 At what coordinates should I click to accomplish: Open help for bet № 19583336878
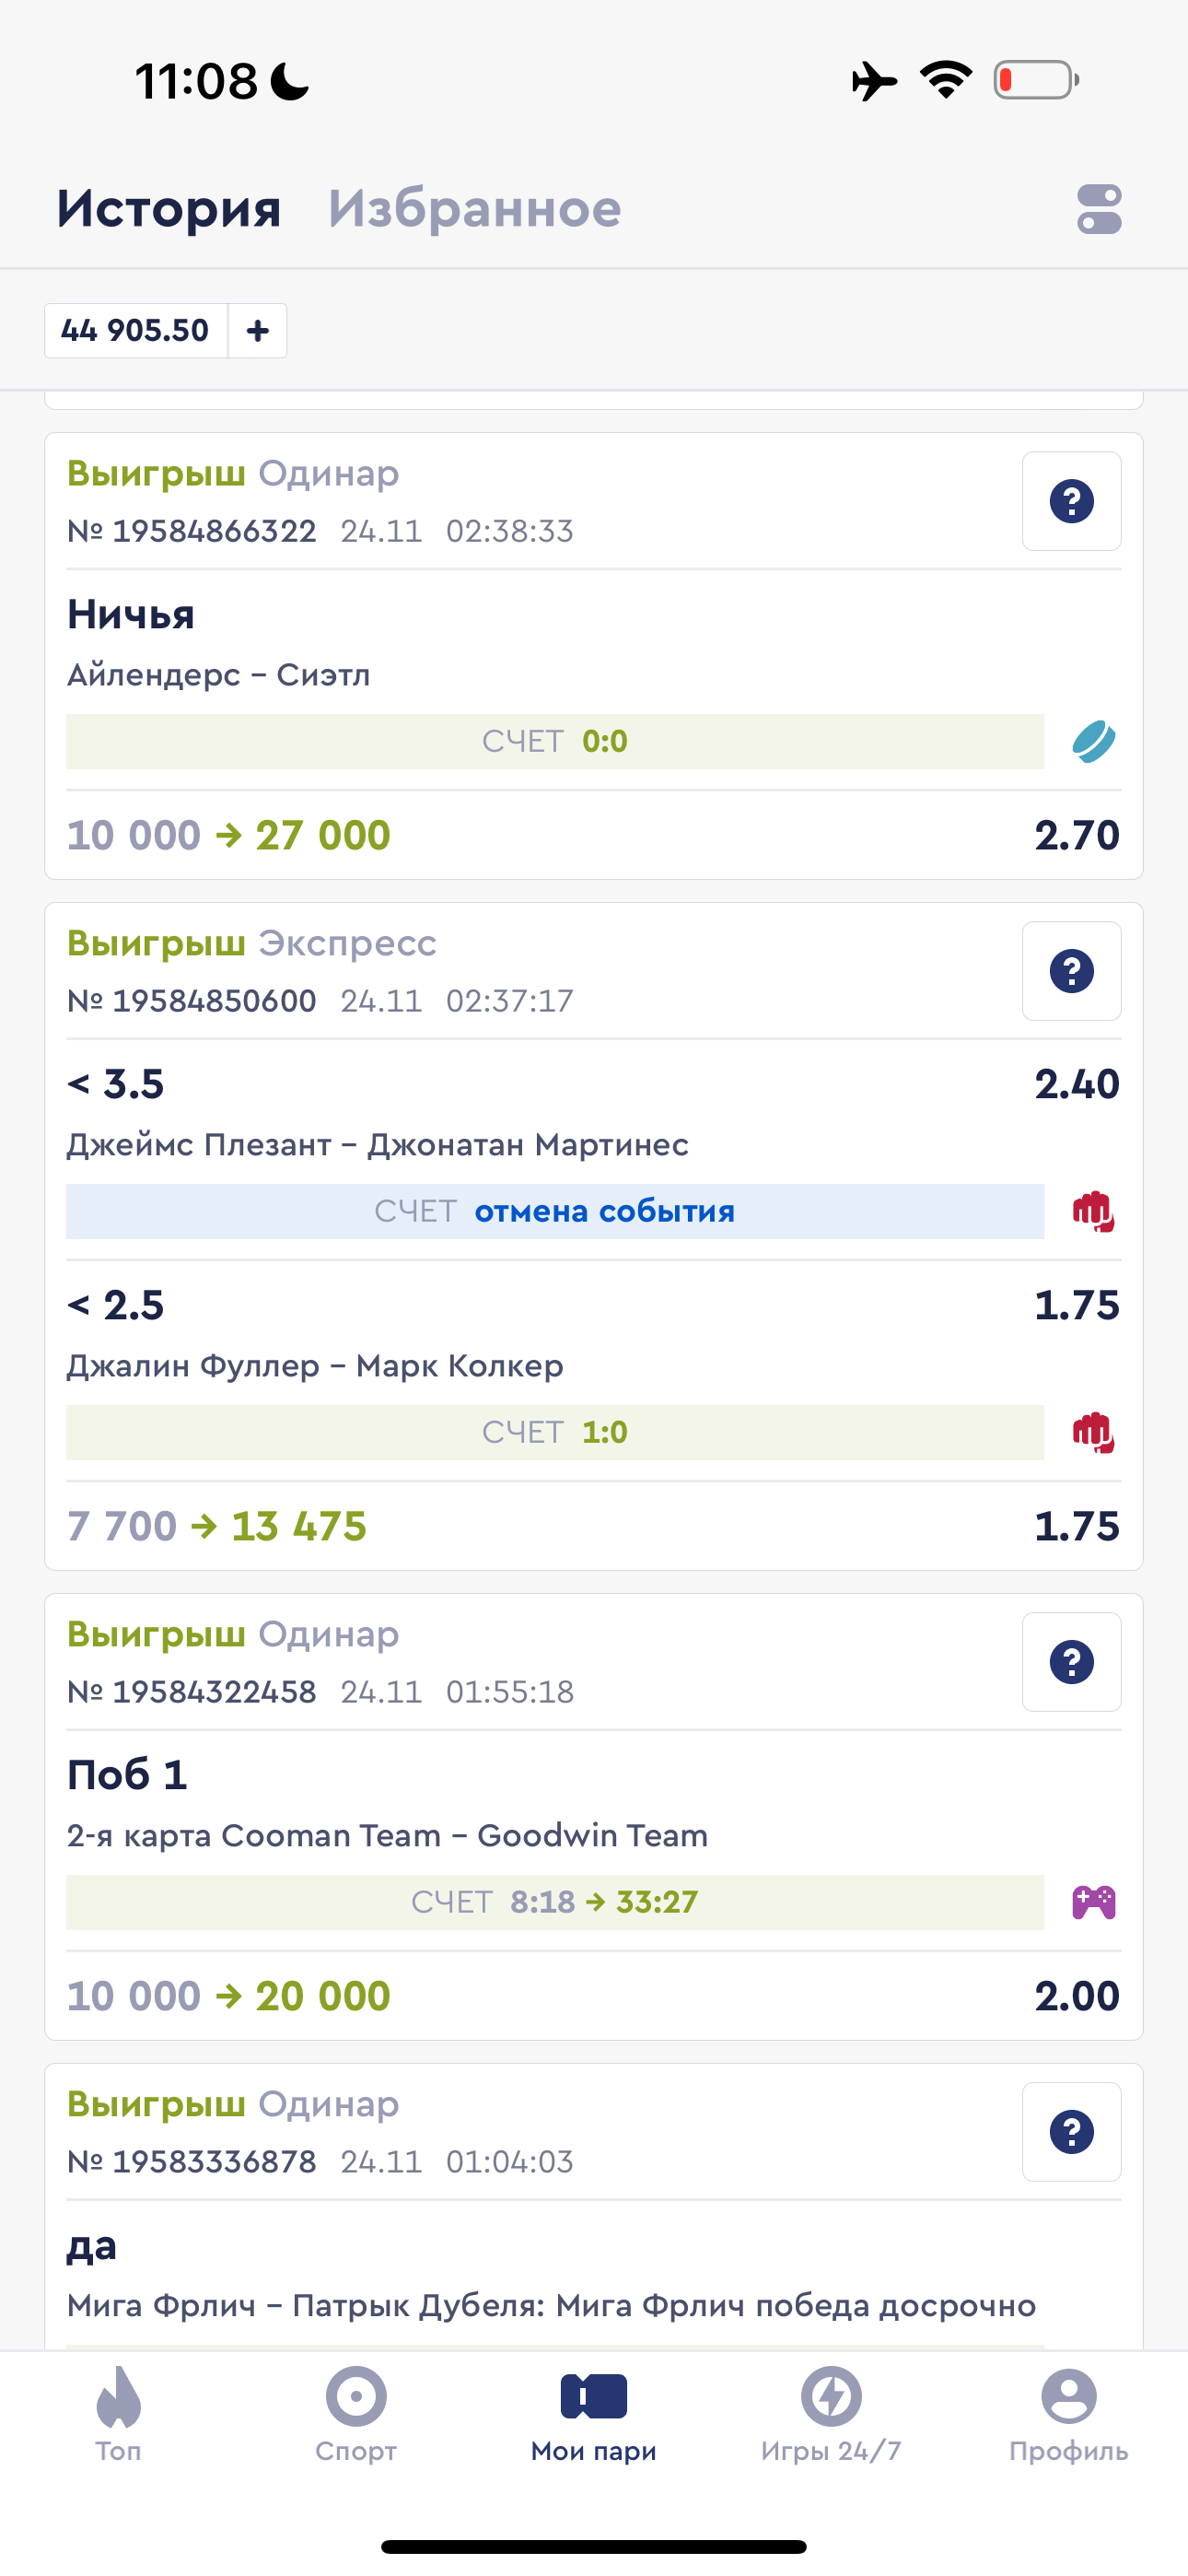point(1071,2132)
